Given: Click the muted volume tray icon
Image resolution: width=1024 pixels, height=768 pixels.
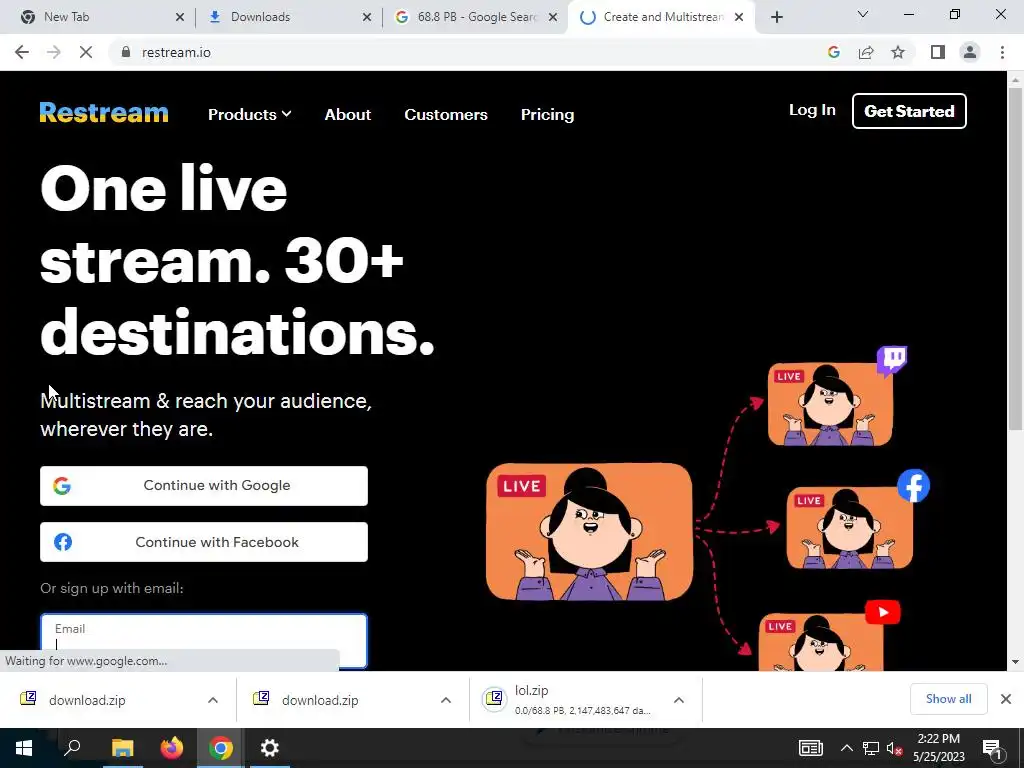Looking at the screenshot, I should tap(894, 748).
